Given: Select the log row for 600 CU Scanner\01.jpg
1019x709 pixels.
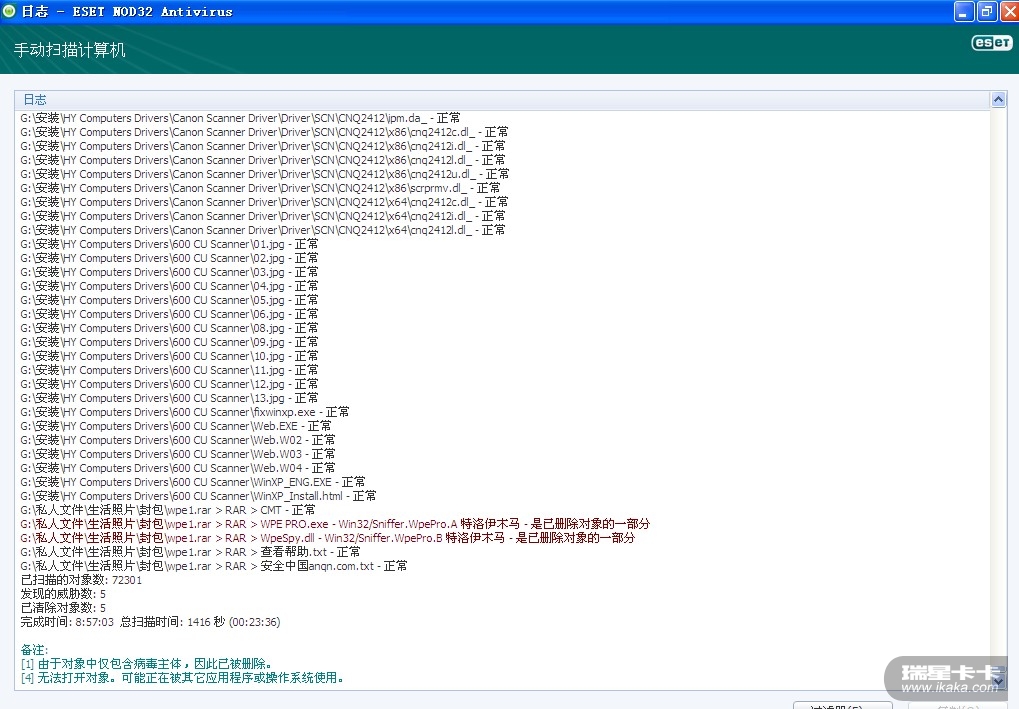Looking at the screenshot, I should click(x=170, y=244).
